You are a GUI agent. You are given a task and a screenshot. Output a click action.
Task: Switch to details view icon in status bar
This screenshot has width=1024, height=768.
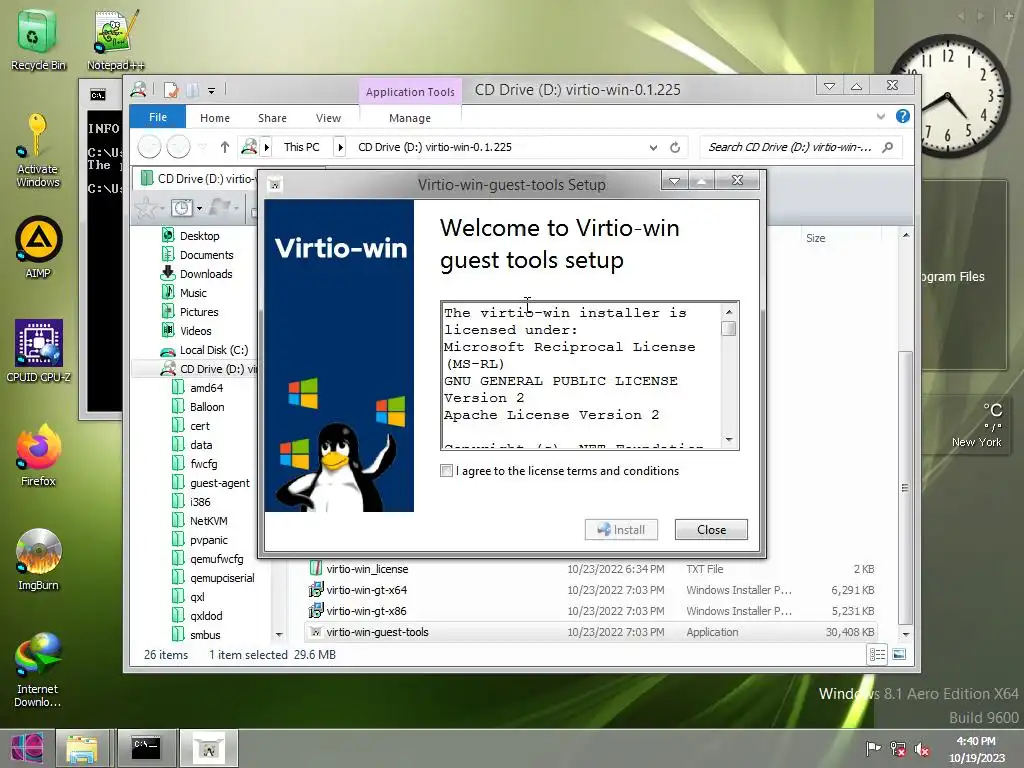pyautogui.click(x=877, y=654)
